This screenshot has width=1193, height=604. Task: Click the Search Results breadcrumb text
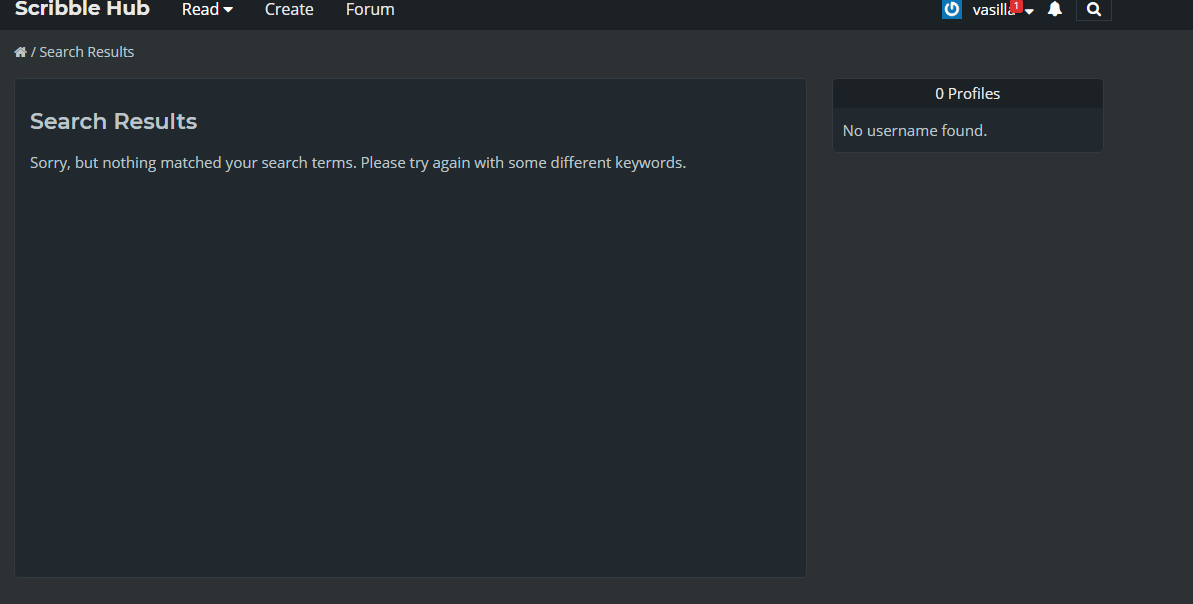click(87, 52)
